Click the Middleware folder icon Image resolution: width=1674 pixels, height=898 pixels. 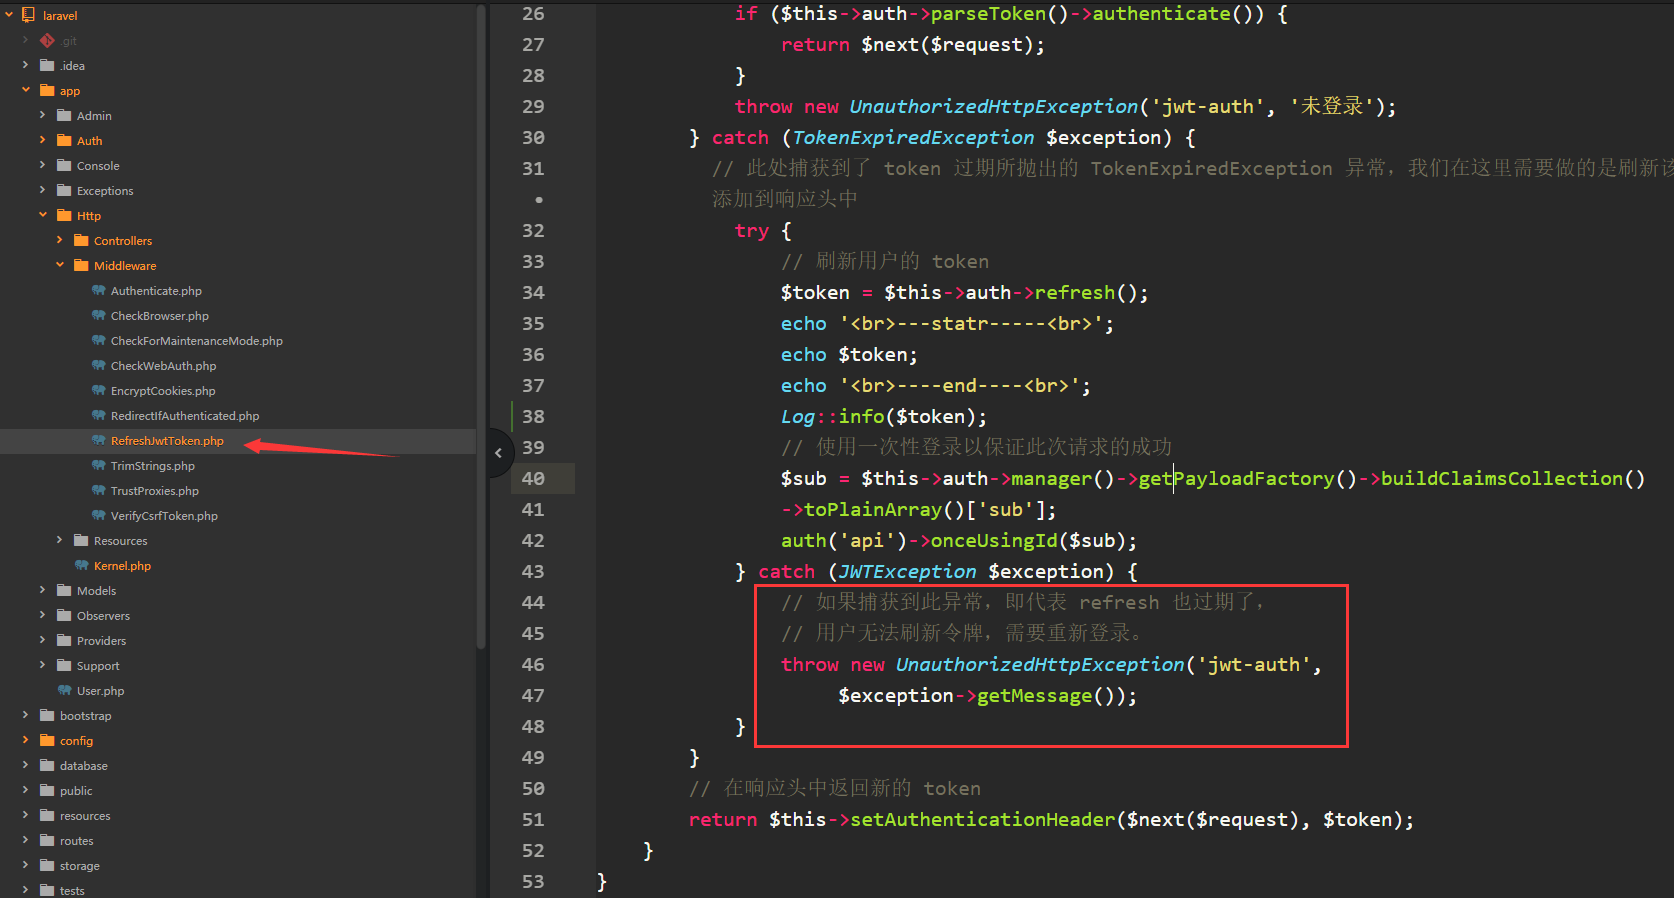81,265
